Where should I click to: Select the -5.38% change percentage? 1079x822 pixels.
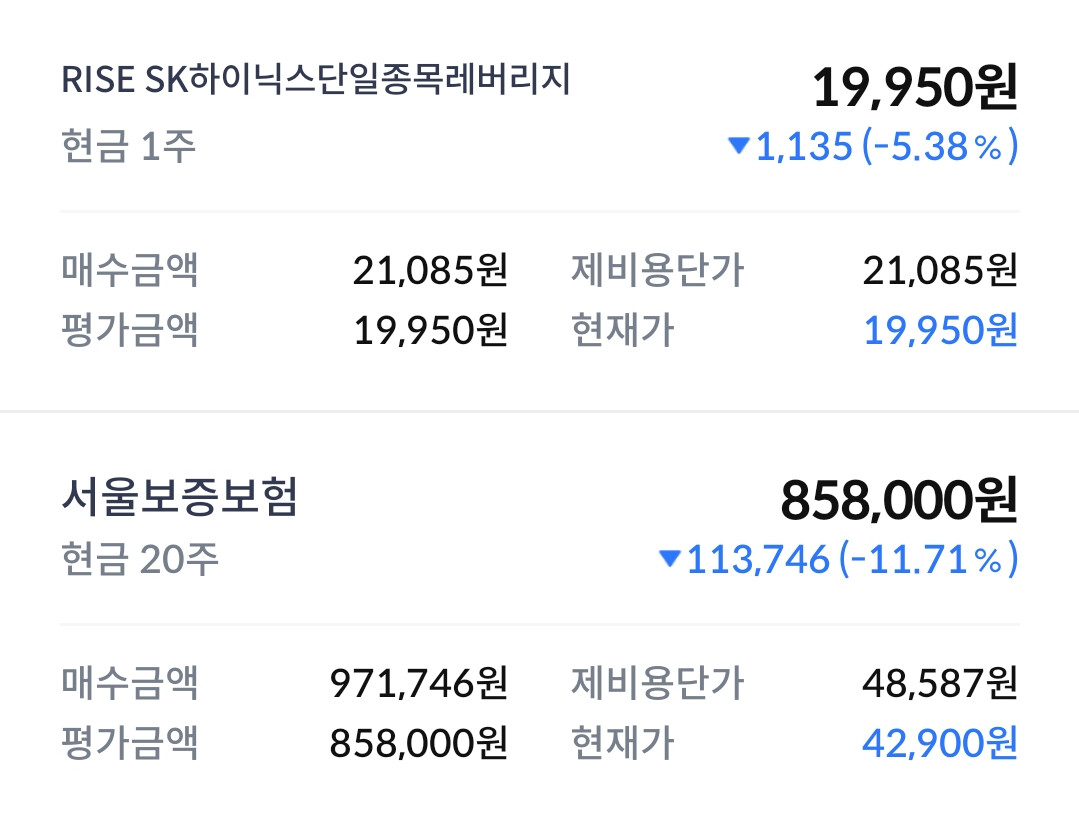[940, 147]
